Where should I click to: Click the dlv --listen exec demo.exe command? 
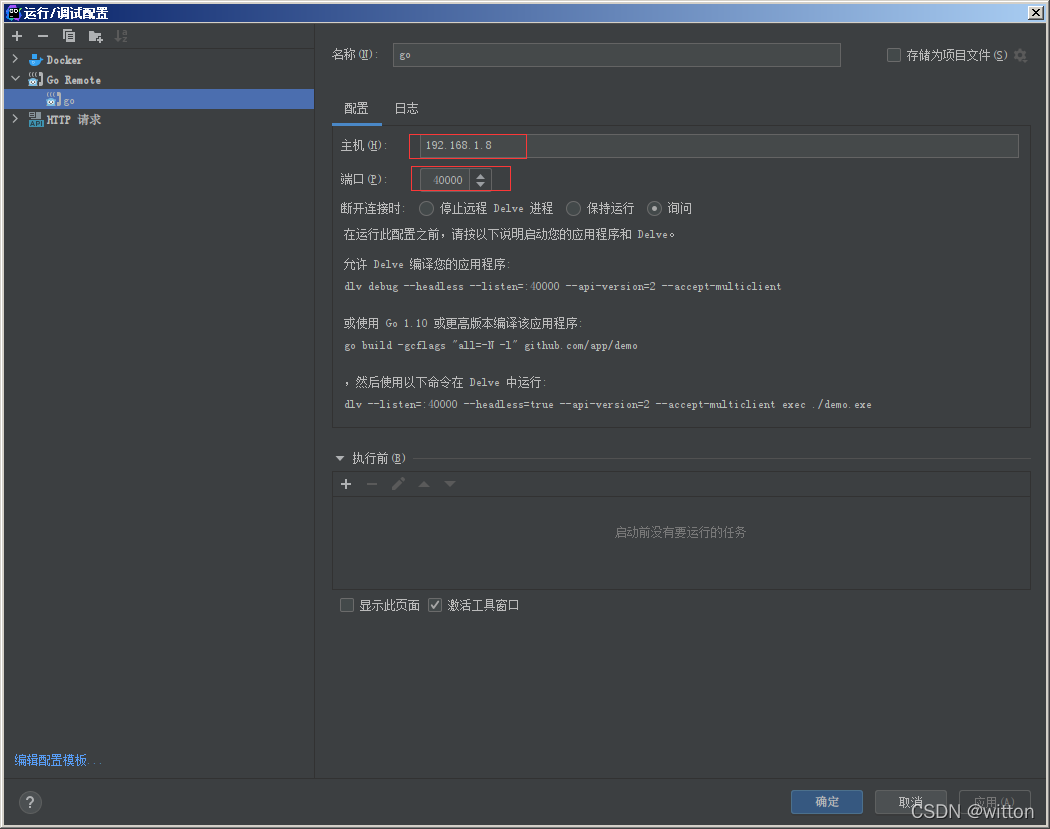608,404
